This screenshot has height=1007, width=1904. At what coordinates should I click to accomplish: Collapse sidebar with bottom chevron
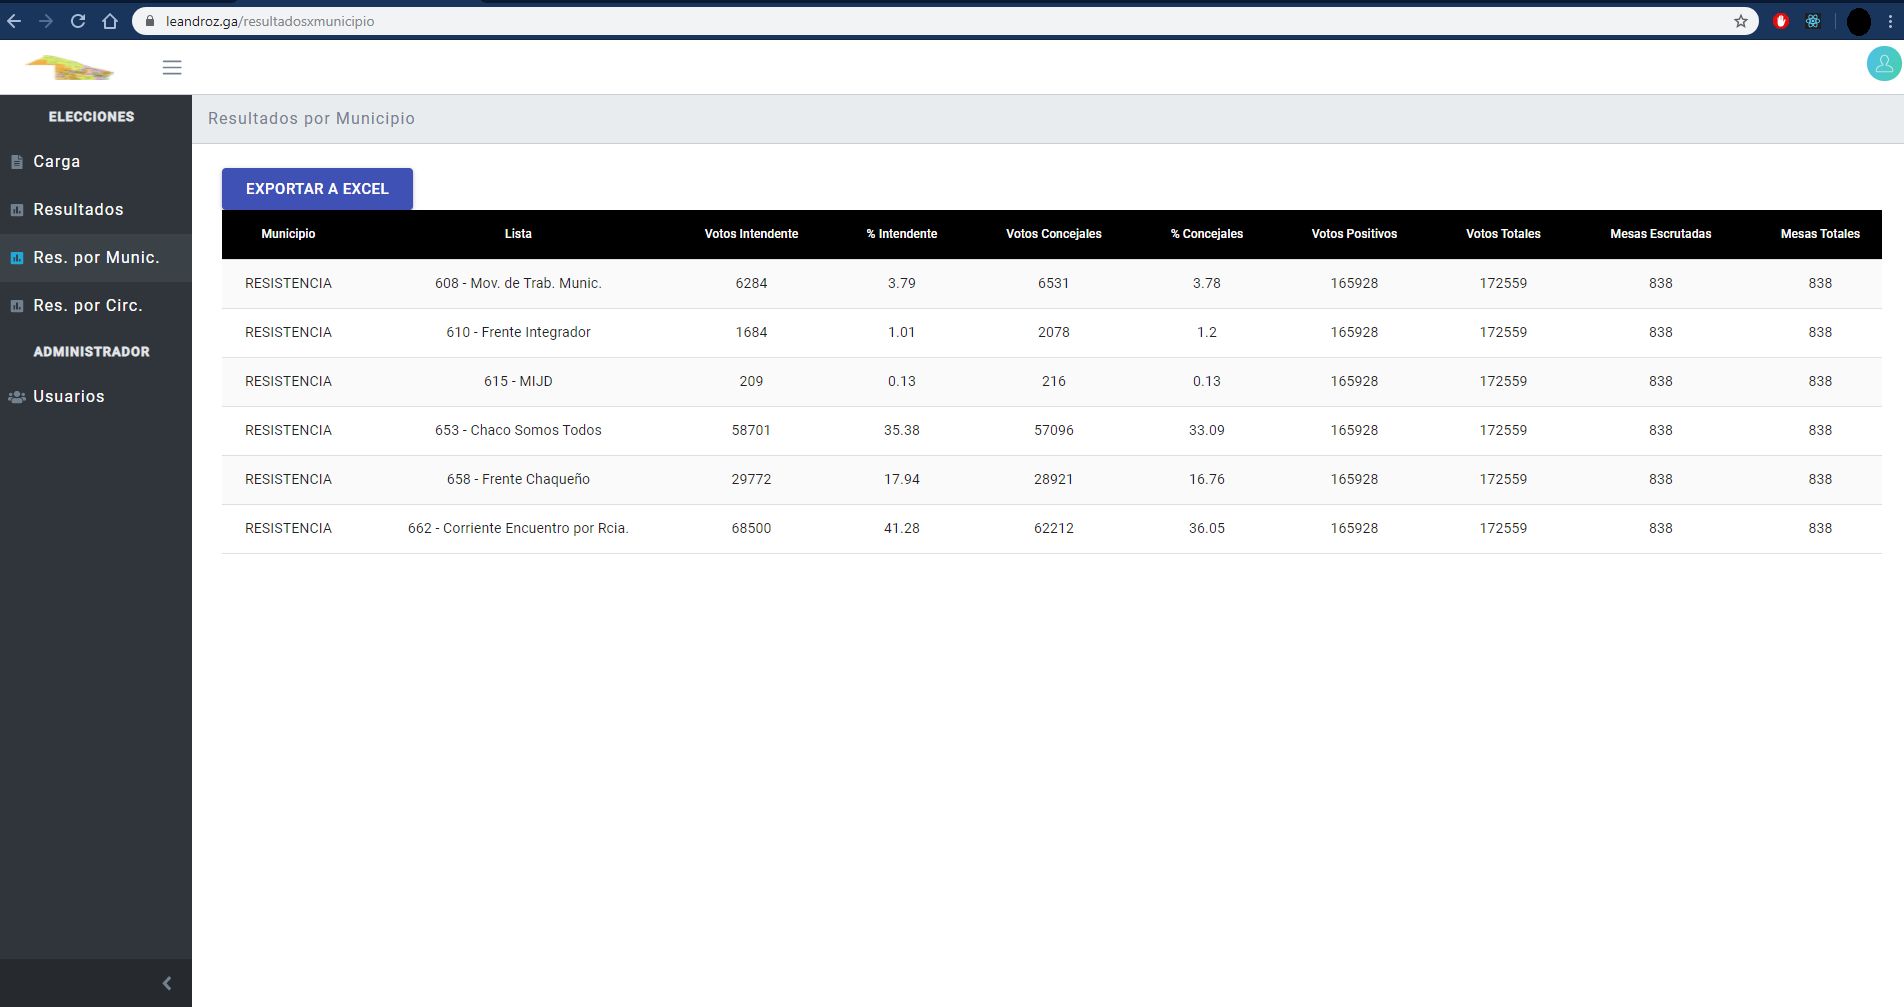[167, 983]
